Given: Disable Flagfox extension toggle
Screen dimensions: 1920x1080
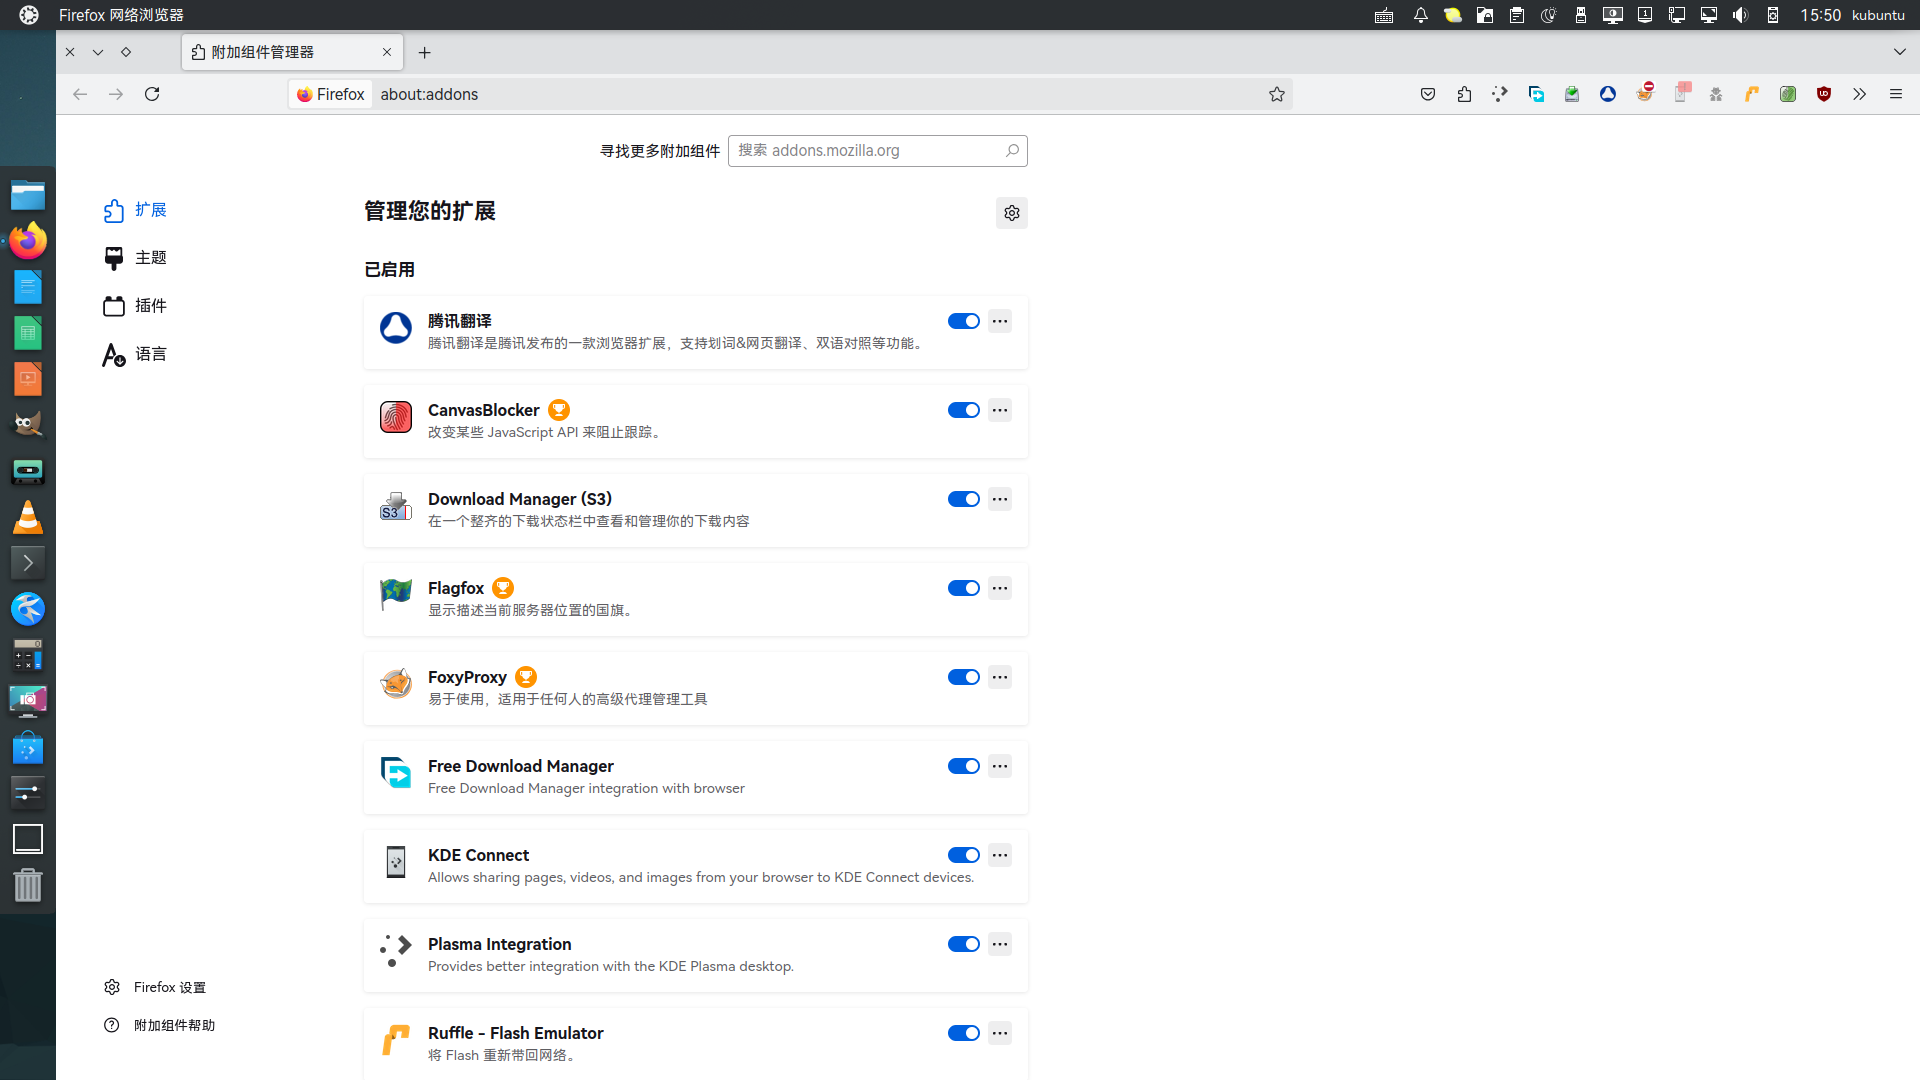Looking at the screenshot, I should point(964,588).
